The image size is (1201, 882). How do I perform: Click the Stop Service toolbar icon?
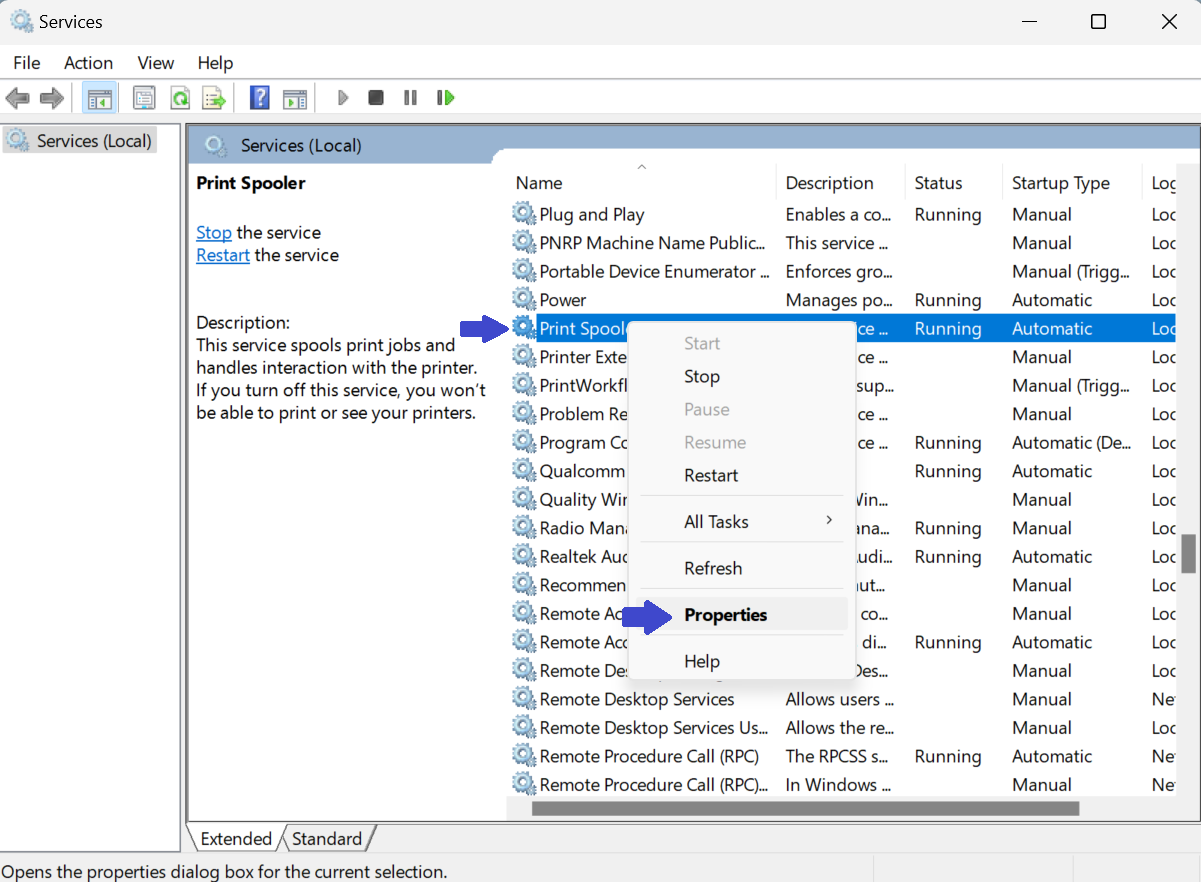point(376,97)
